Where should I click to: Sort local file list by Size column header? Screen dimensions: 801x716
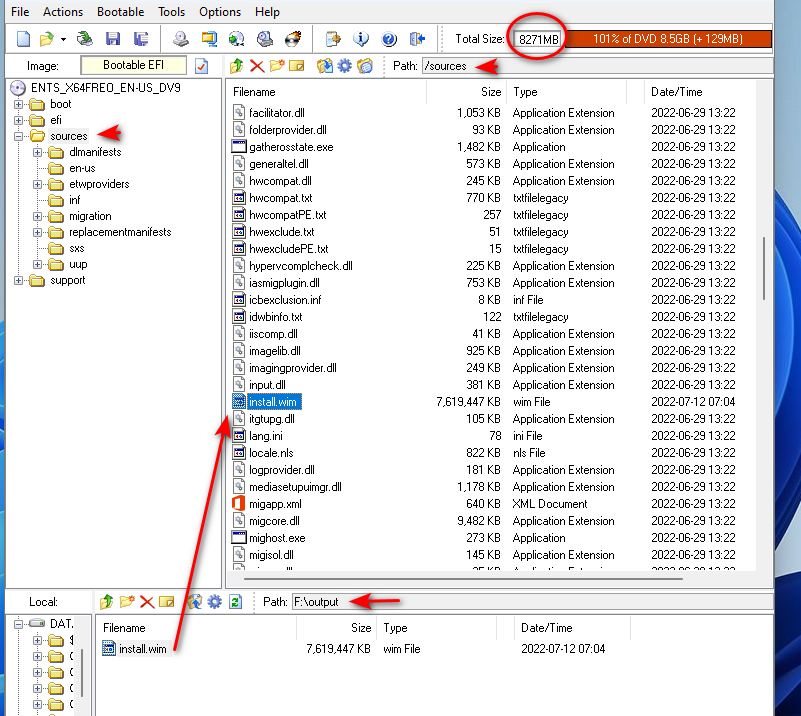(336, 628)
